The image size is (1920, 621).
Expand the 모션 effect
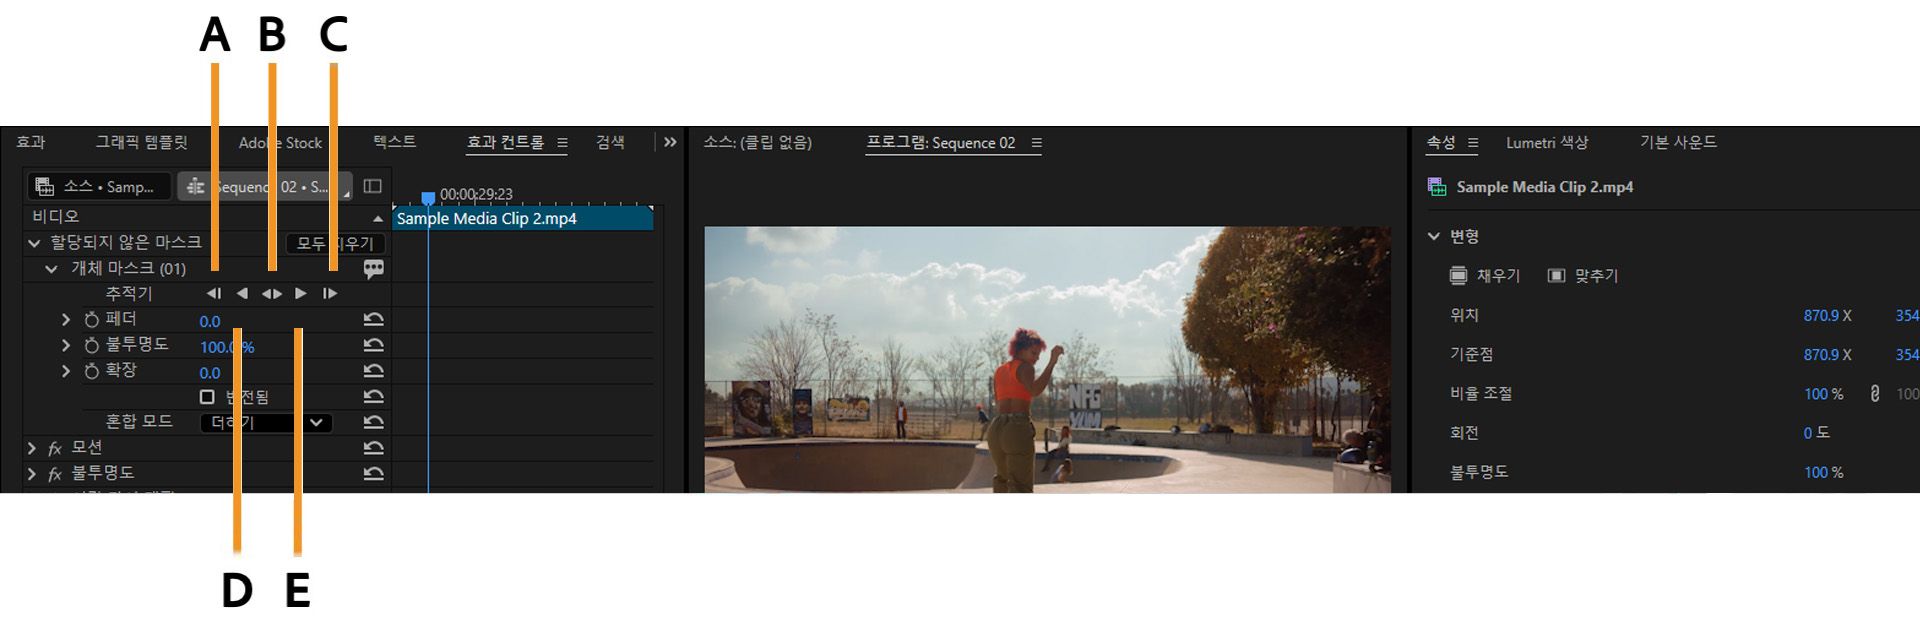tap(31, 448)
